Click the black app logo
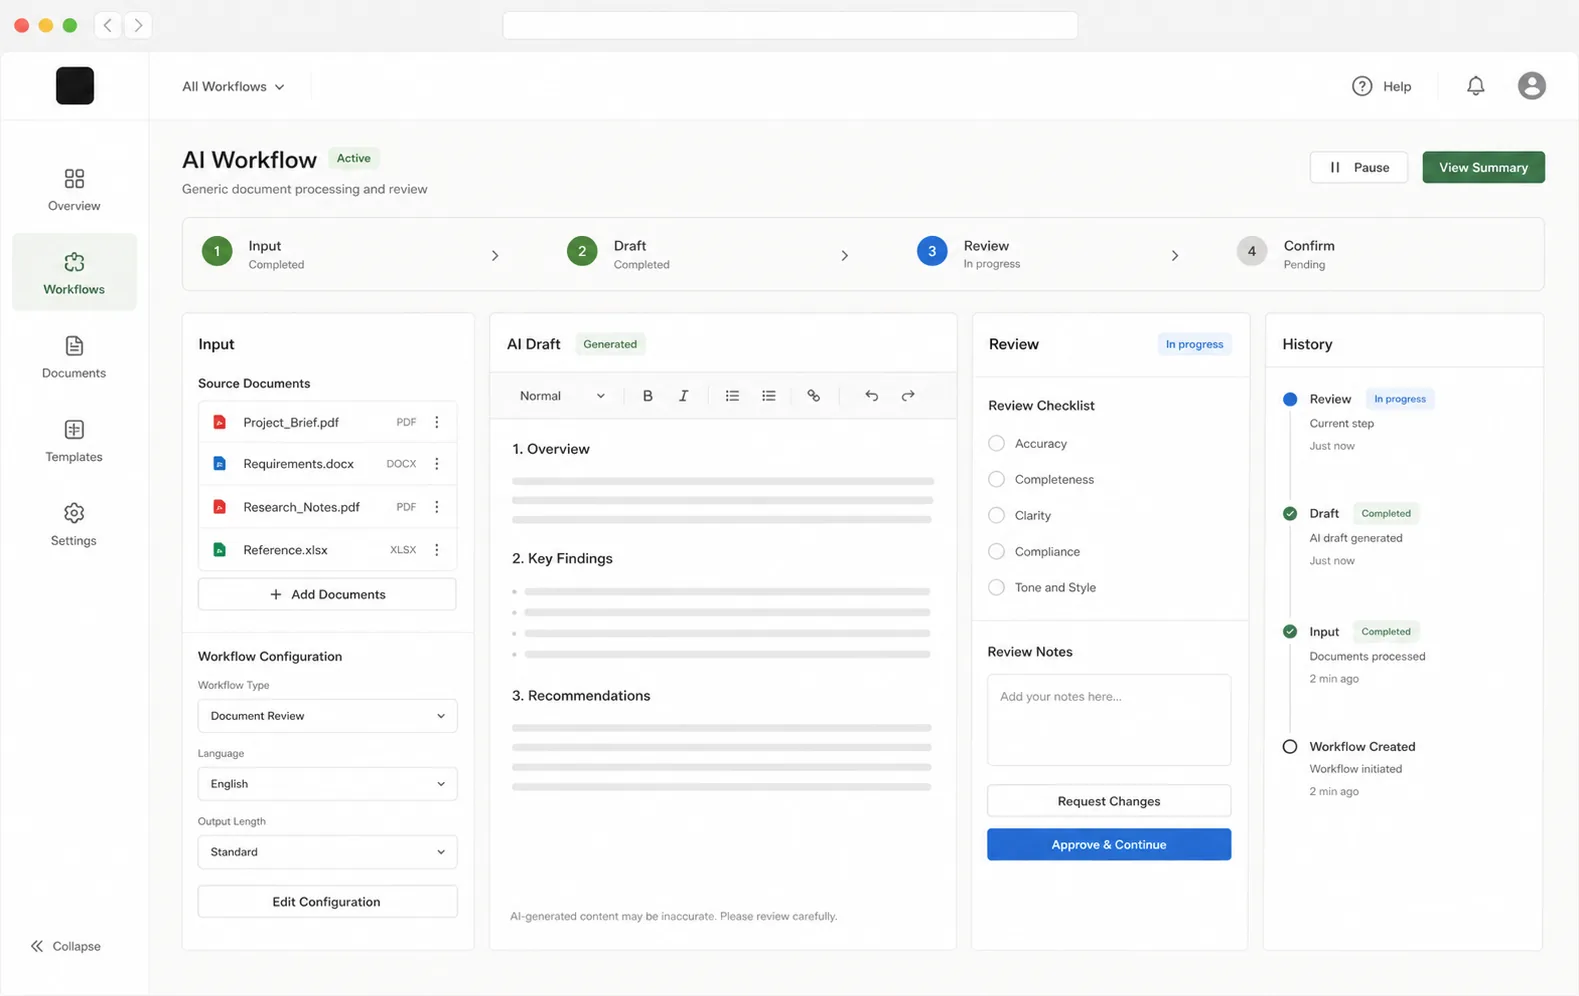 pos(75,86)
